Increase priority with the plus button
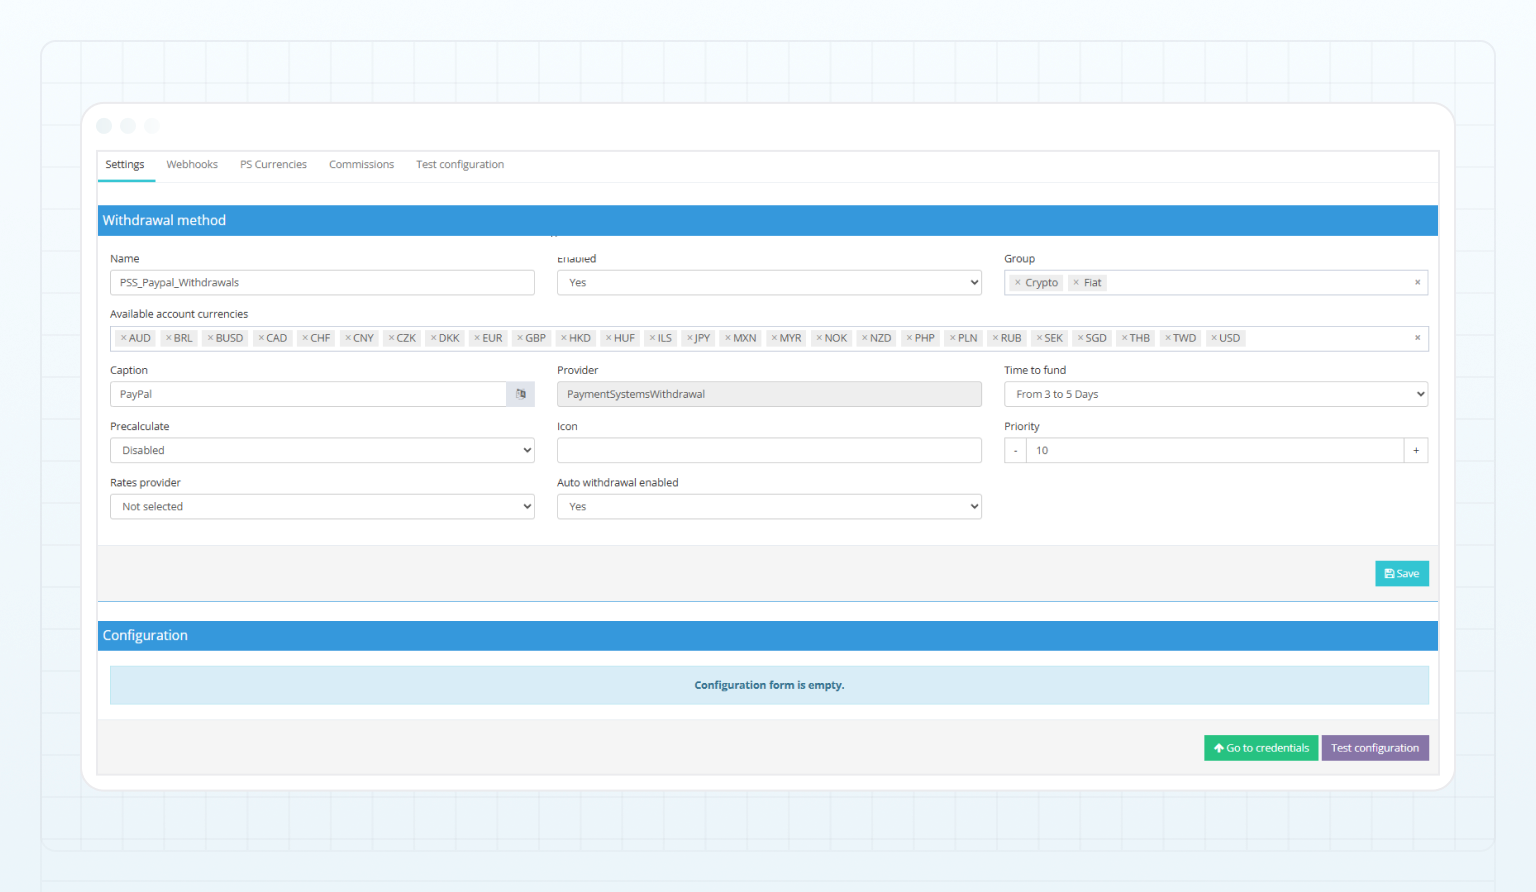The height and width of the screenshot is (892, 1536). pyautogui.click(x=1416, y=450)
